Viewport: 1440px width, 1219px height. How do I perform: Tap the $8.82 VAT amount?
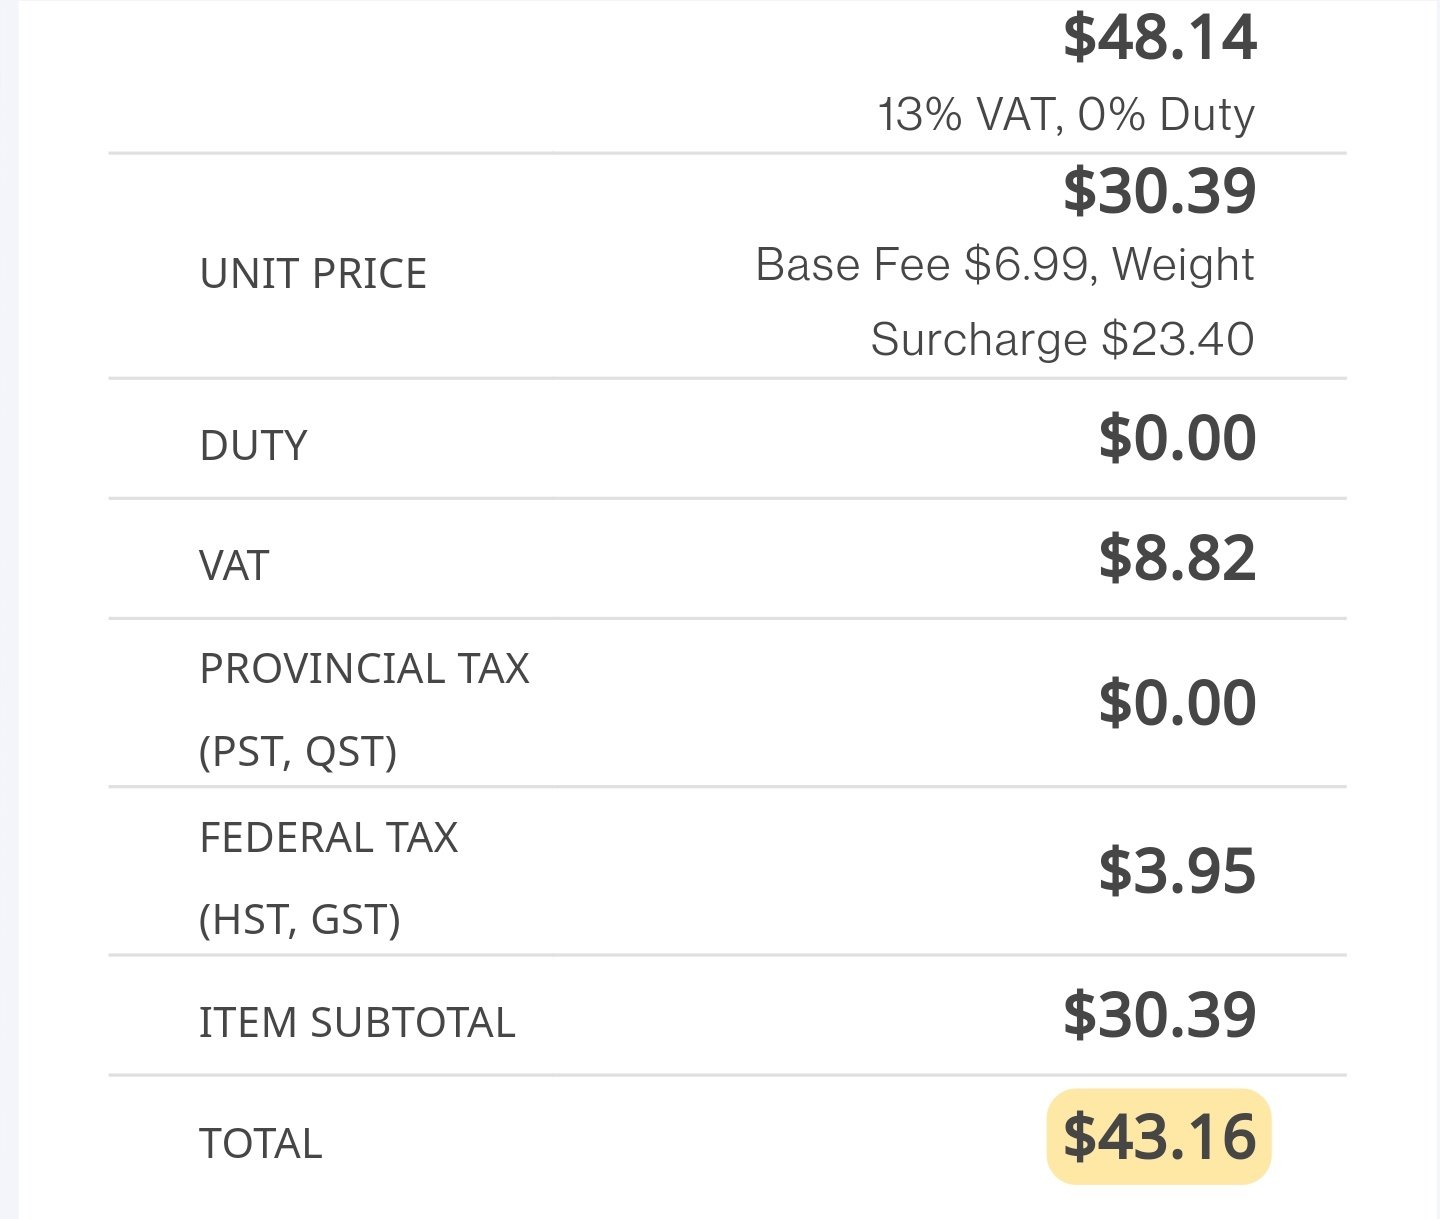point(1177,558)
